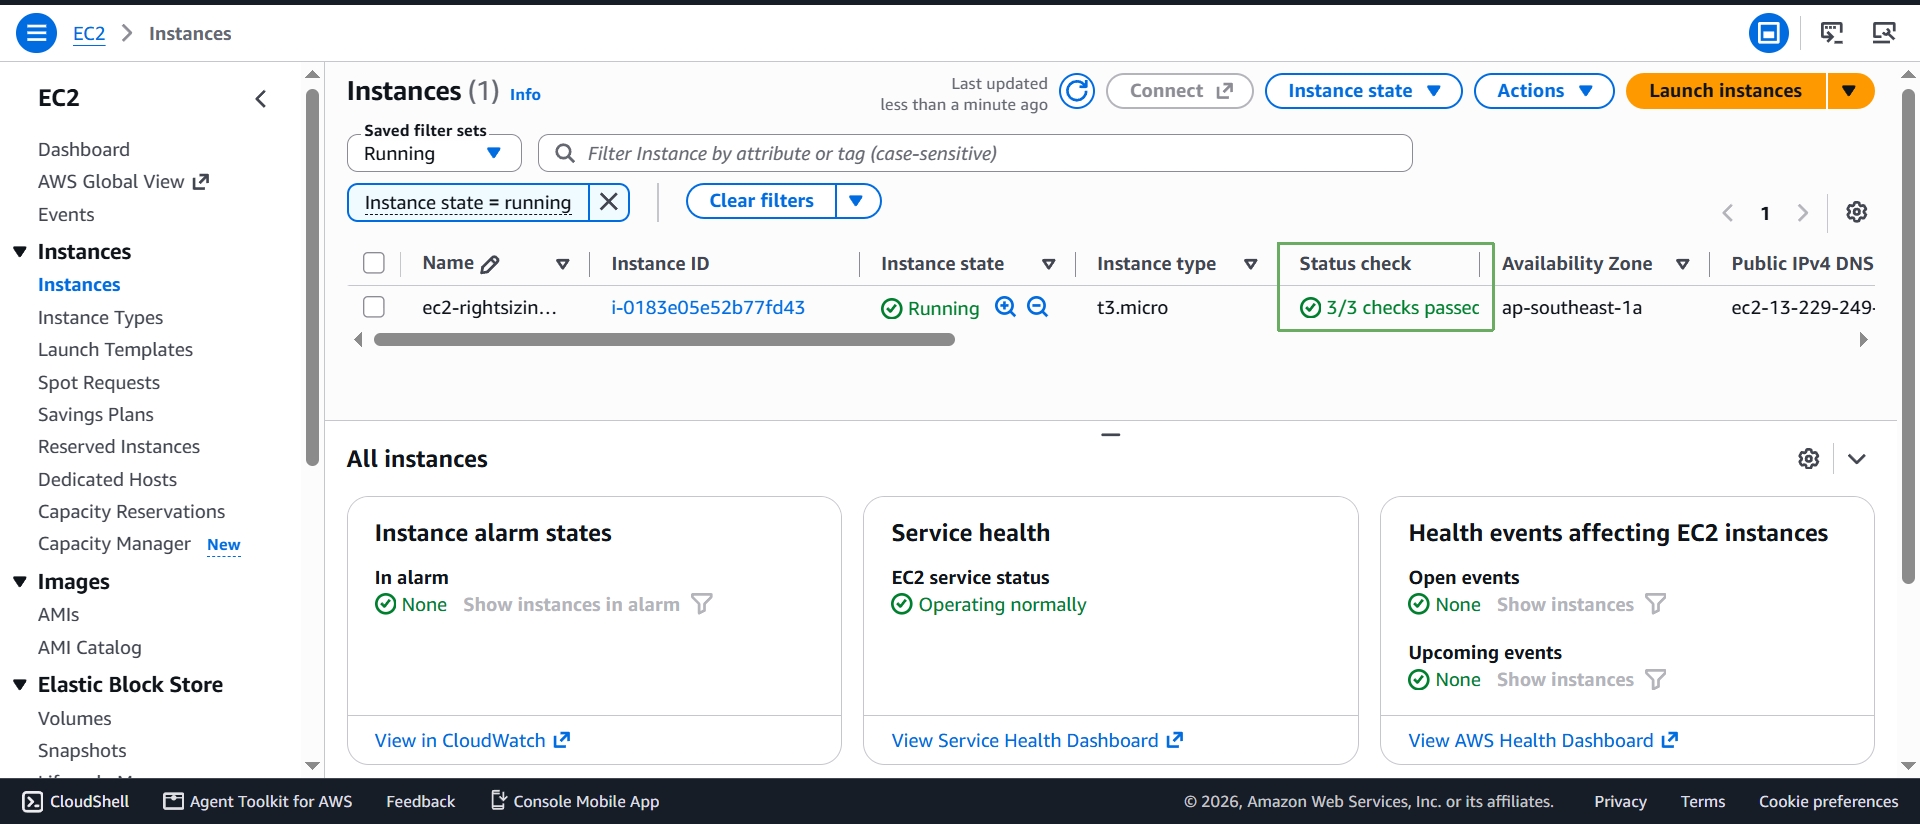Click funnel icon beside Show instances in alarm
Image resolution: width=1920 pixels, height=824 pixels.
click(x=702, y=604)
